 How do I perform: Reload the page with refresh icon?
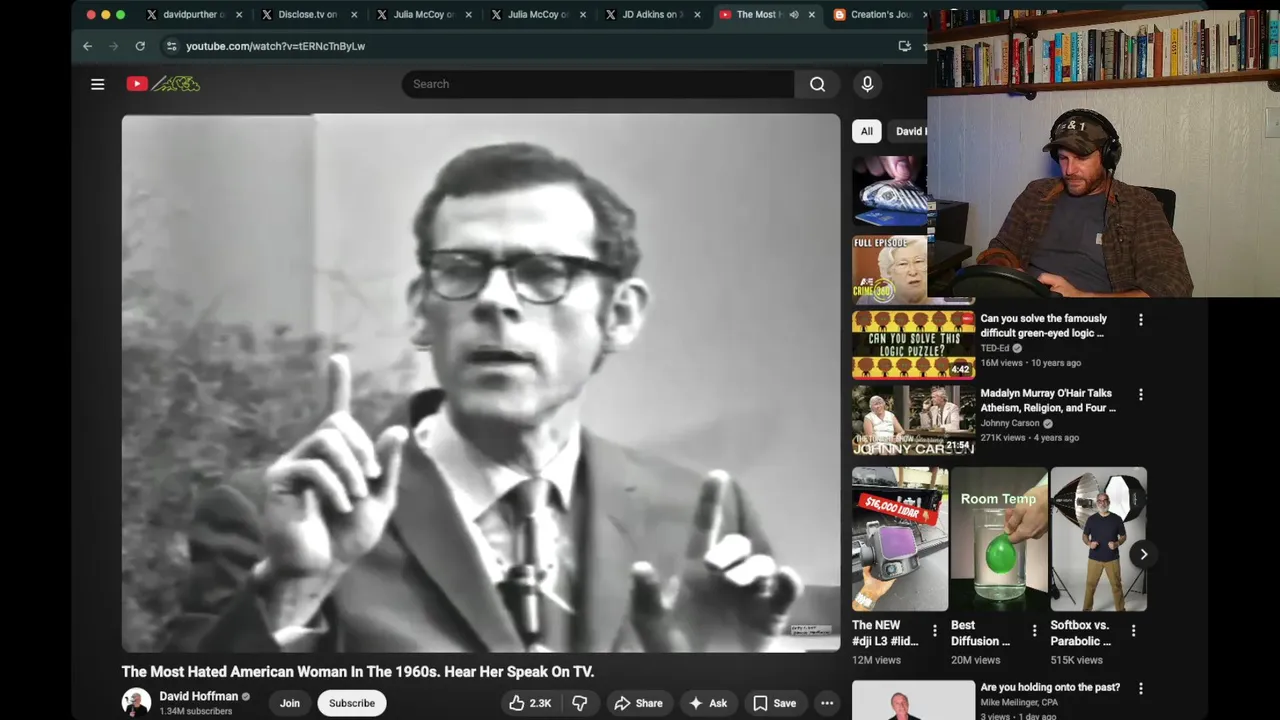coord(140,46)
